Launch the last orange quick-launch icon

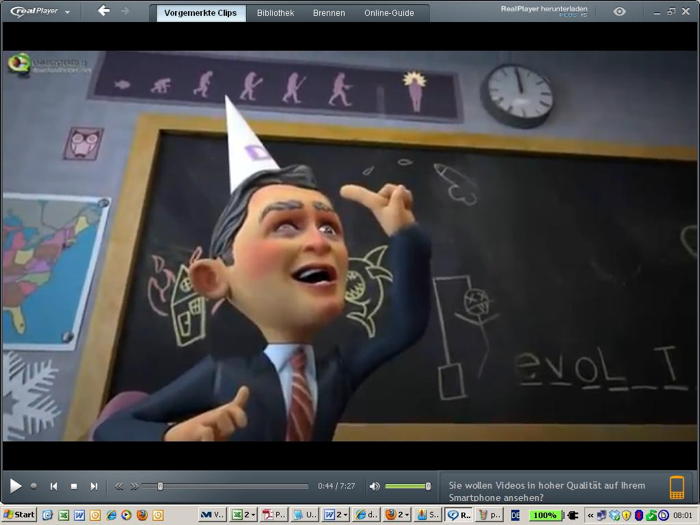coord(158,515)
